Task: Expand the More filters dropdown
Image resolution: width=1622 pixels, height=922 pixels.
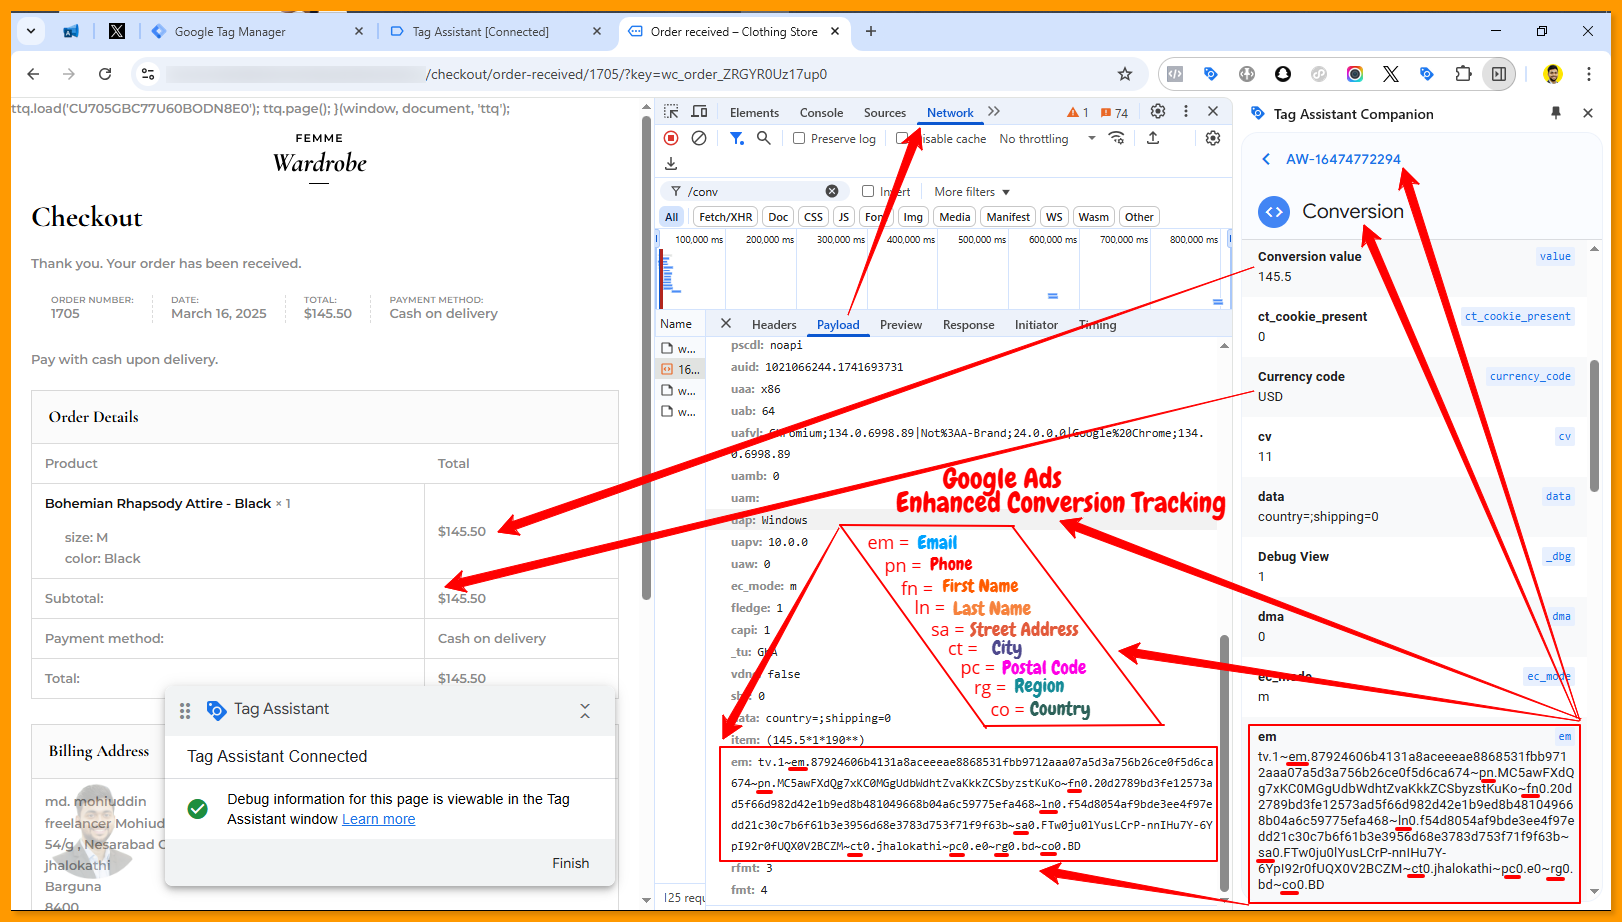Action: pyautogui.click(x=972, y=192)
